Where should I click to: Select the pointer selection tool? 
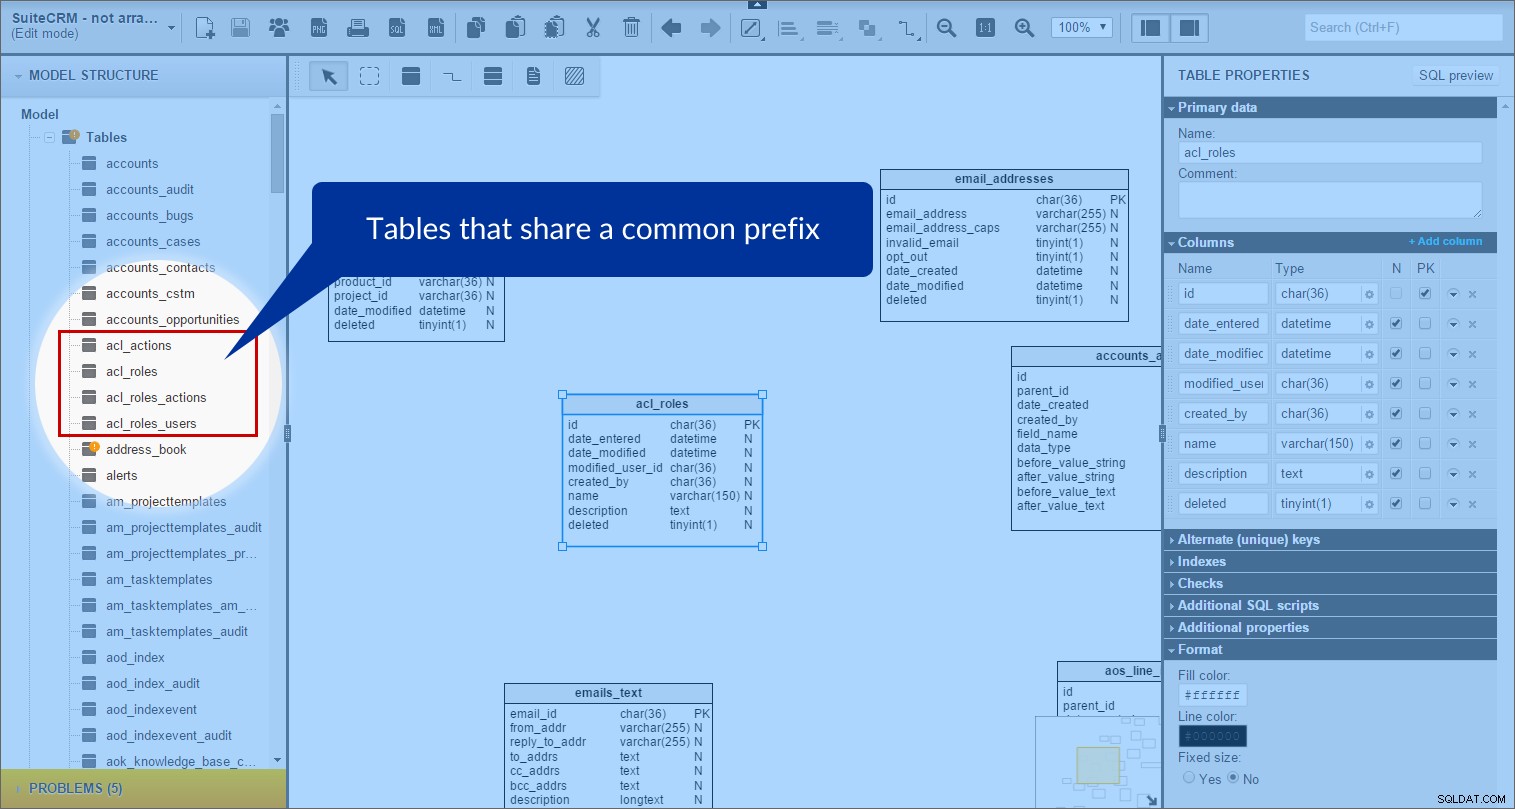coord(329,76)
